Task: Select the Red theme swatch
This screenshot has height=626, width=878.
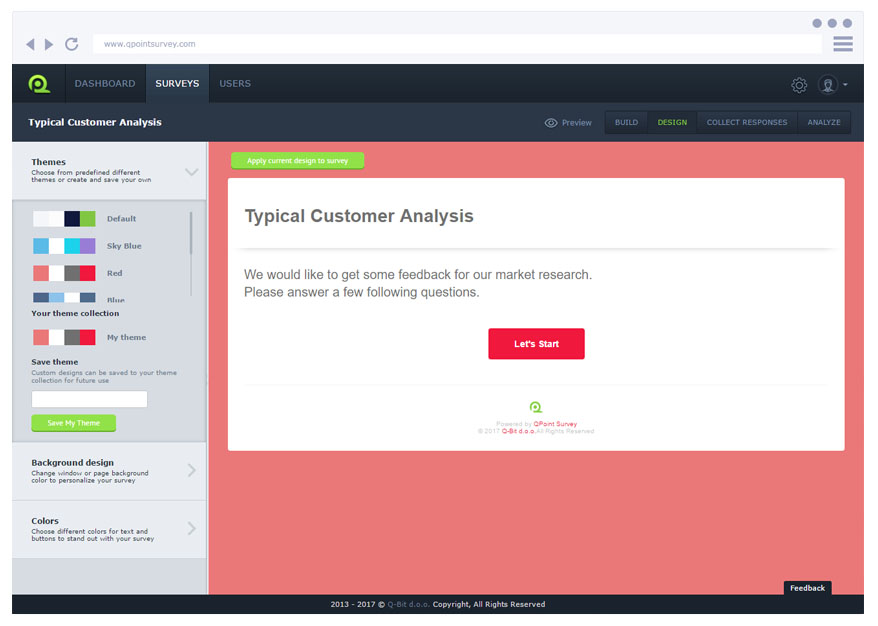Action: (64, 273)
